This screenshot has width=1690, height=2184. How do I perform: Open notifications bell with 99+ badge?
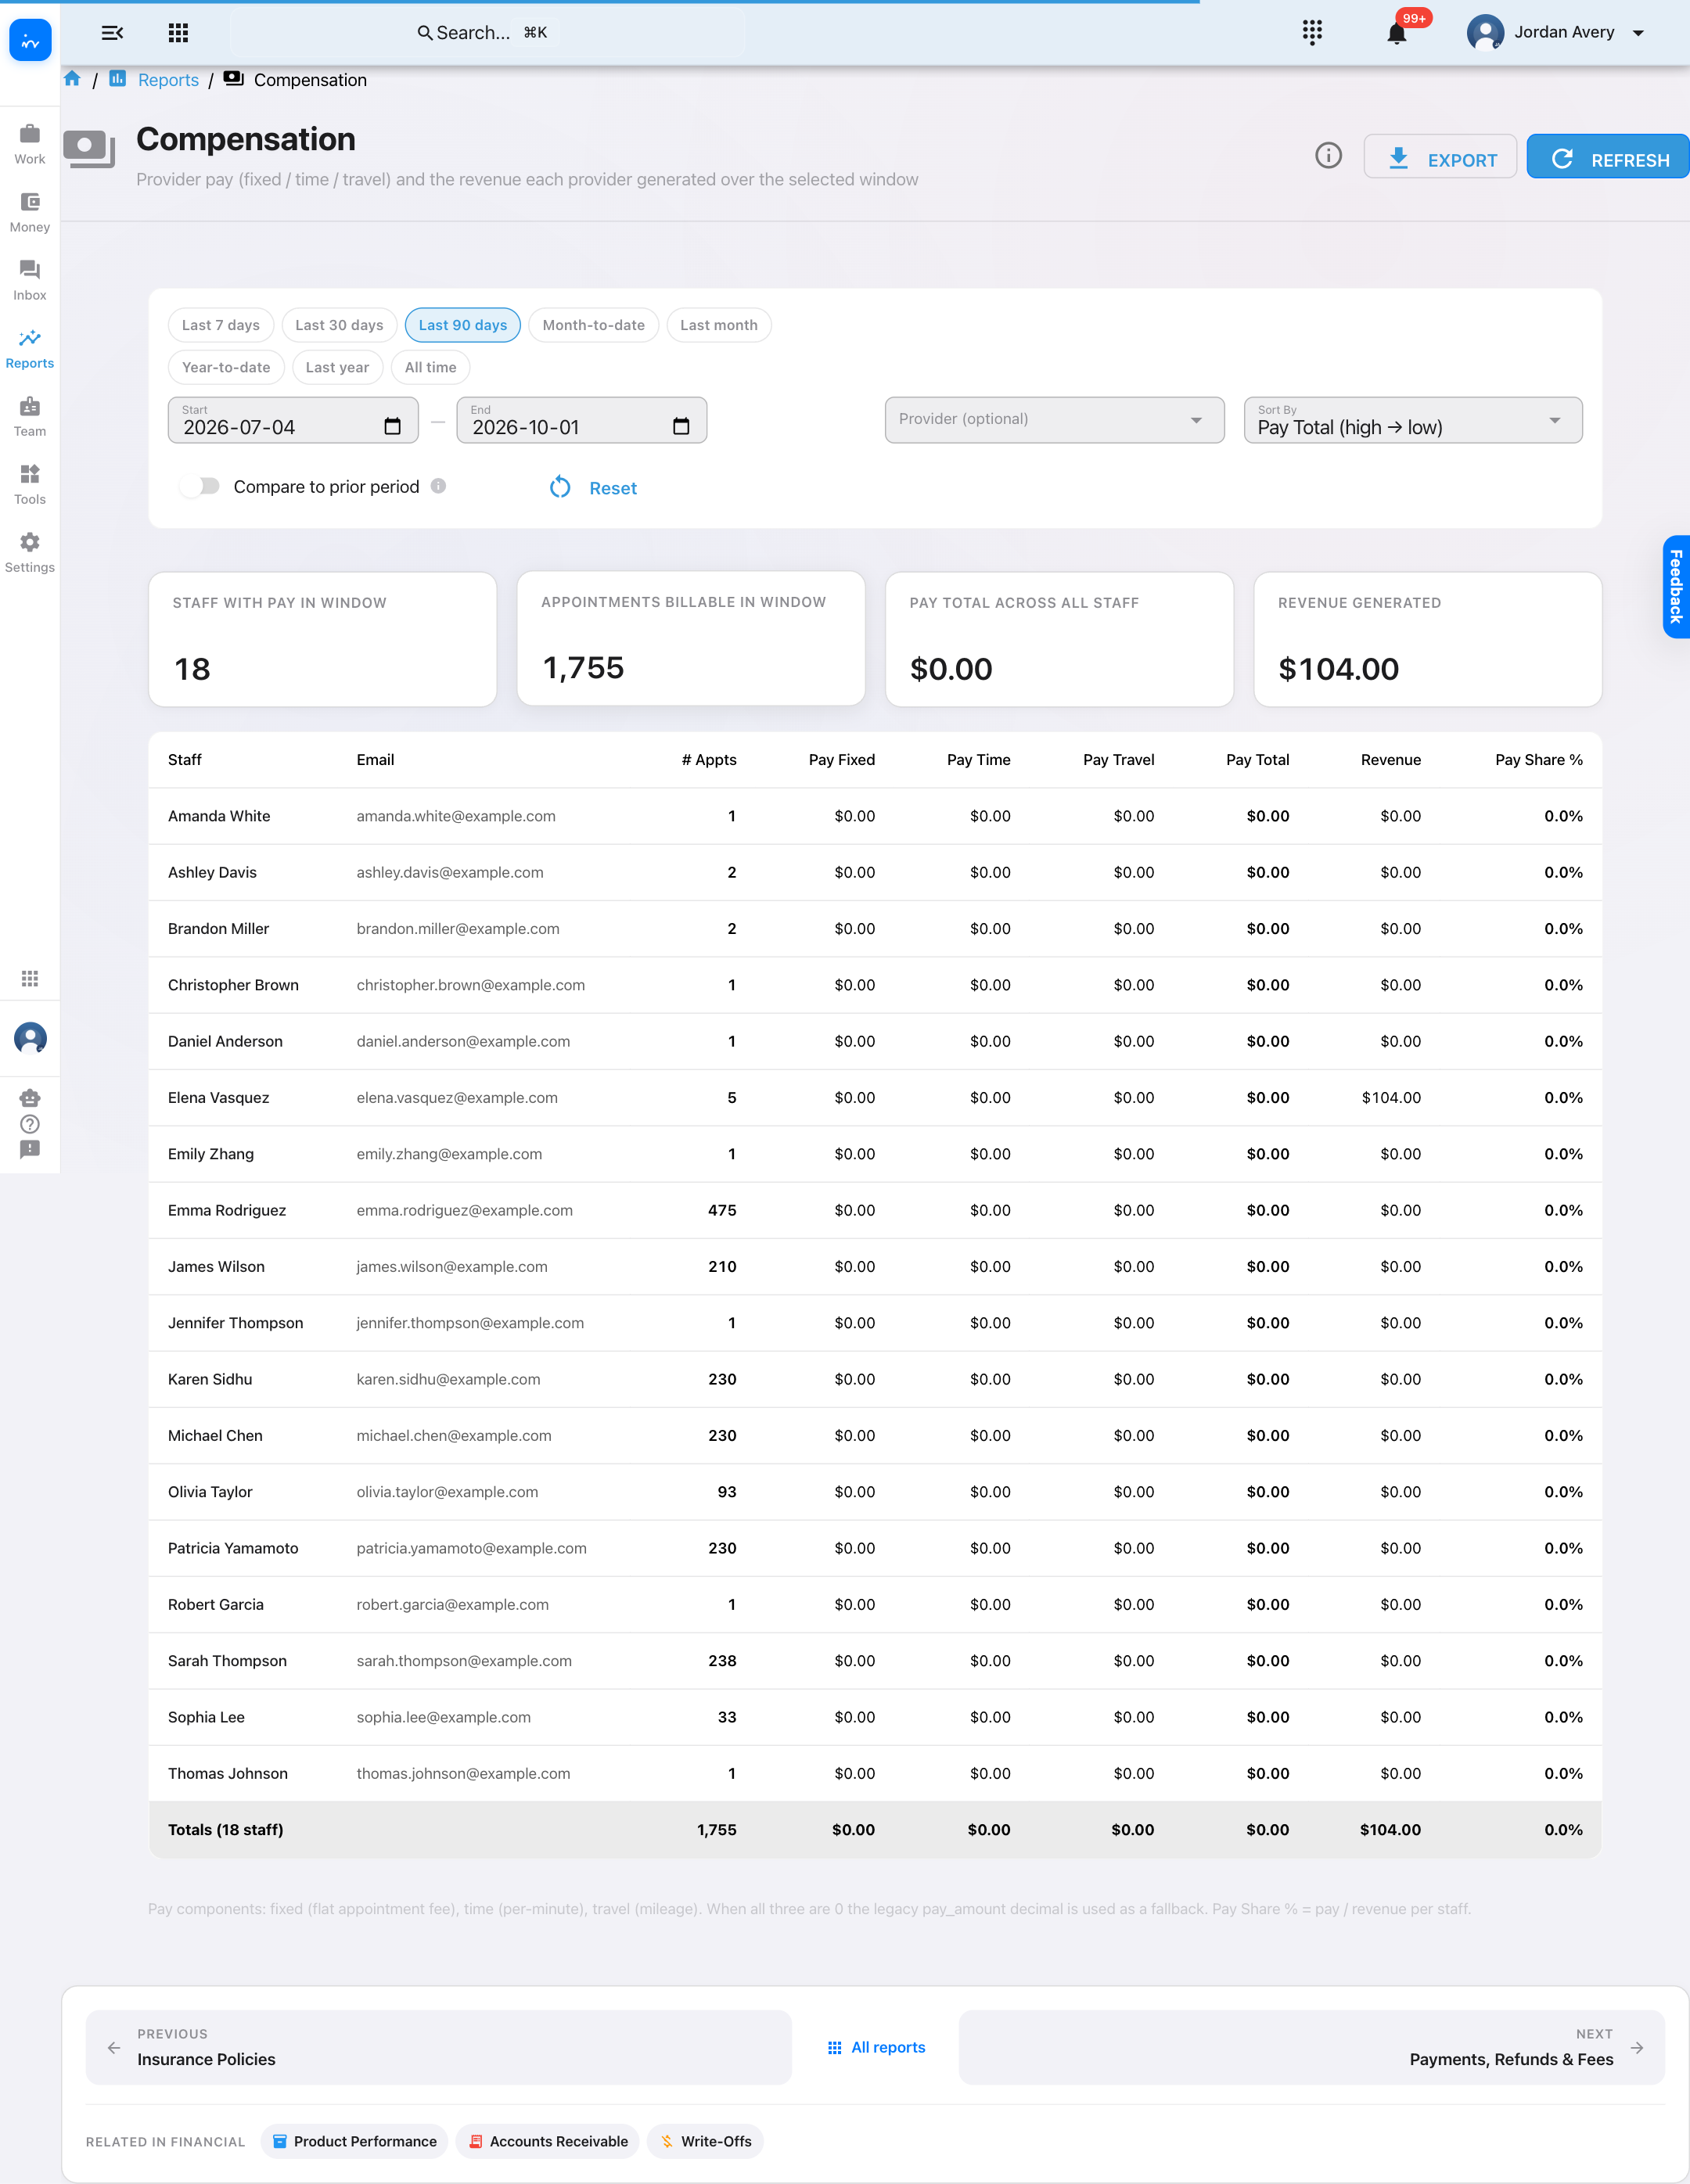click(1397, 33)
